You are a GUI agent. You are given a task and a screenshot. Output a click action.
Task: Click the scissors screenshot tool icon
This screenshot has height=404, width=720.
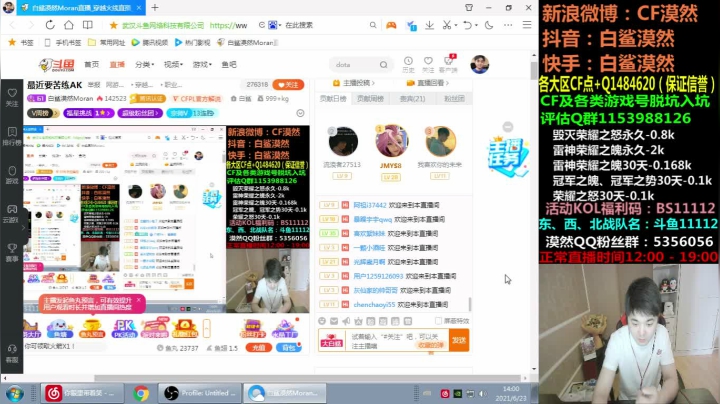(446, 25)
